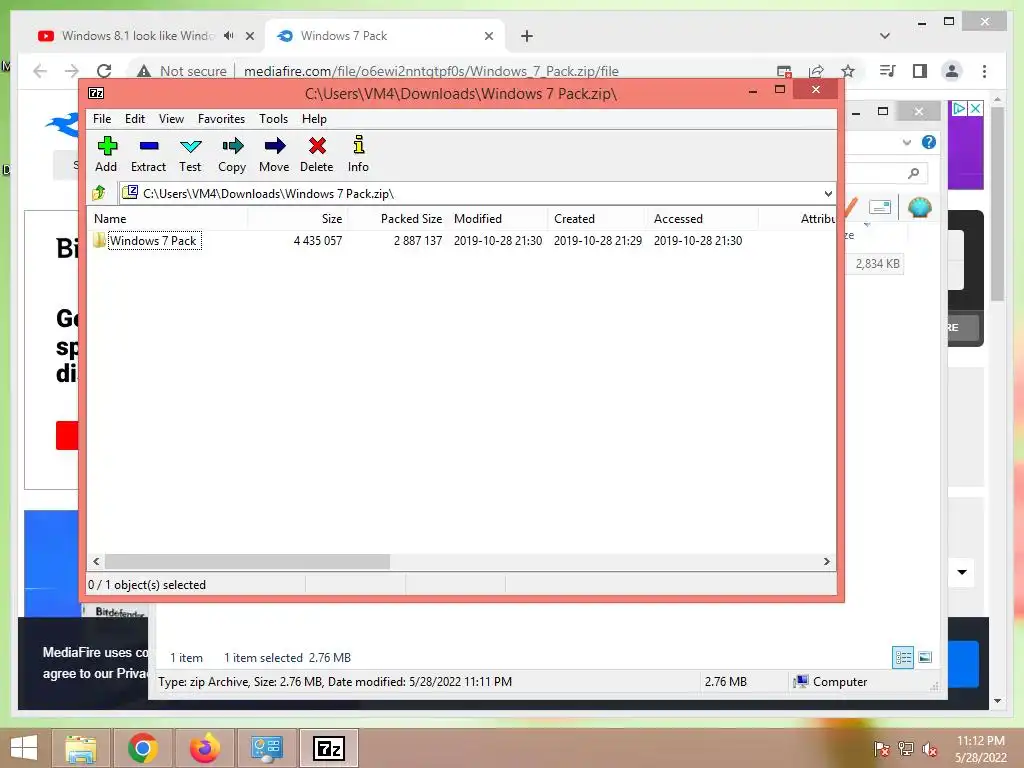The image size is (1024, 768).
Task: Open the Edit menu
Action: coord(135,119)
